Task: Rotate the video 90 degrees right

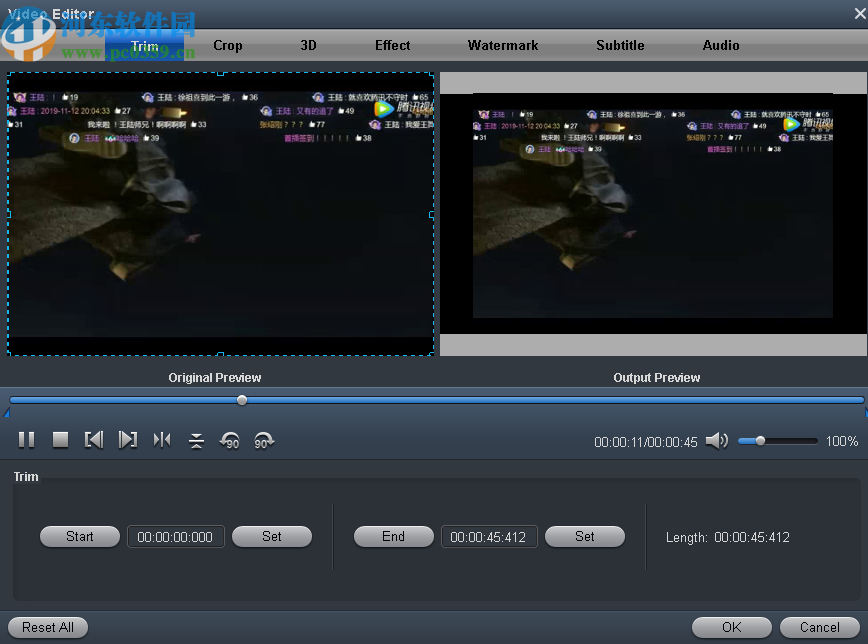Action: click(x=264, y=440)
